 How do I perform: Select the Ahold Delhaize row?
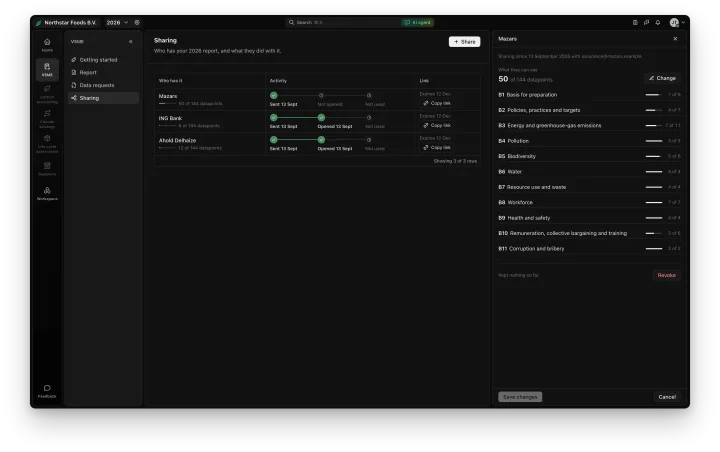click(x=318, y=144)
